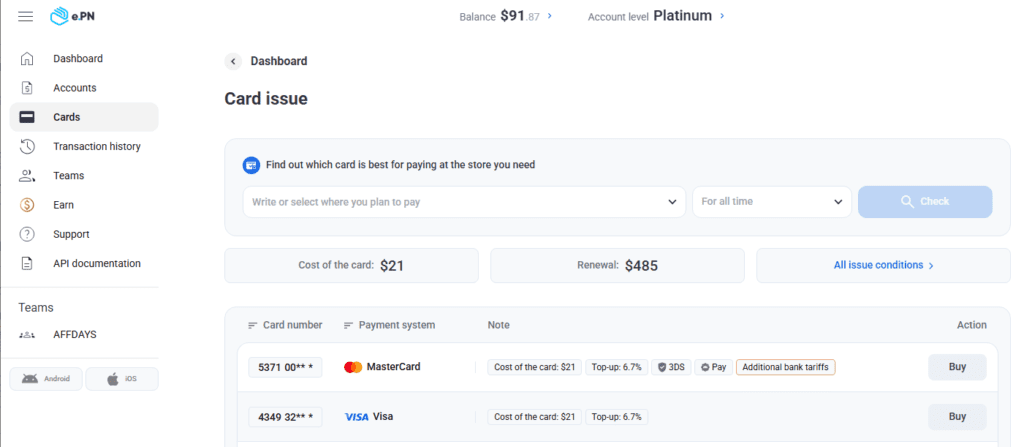The height and width of the screenshot is (447, 1024).
Task: Open the AFFDAYS team item
Action: 74,334
